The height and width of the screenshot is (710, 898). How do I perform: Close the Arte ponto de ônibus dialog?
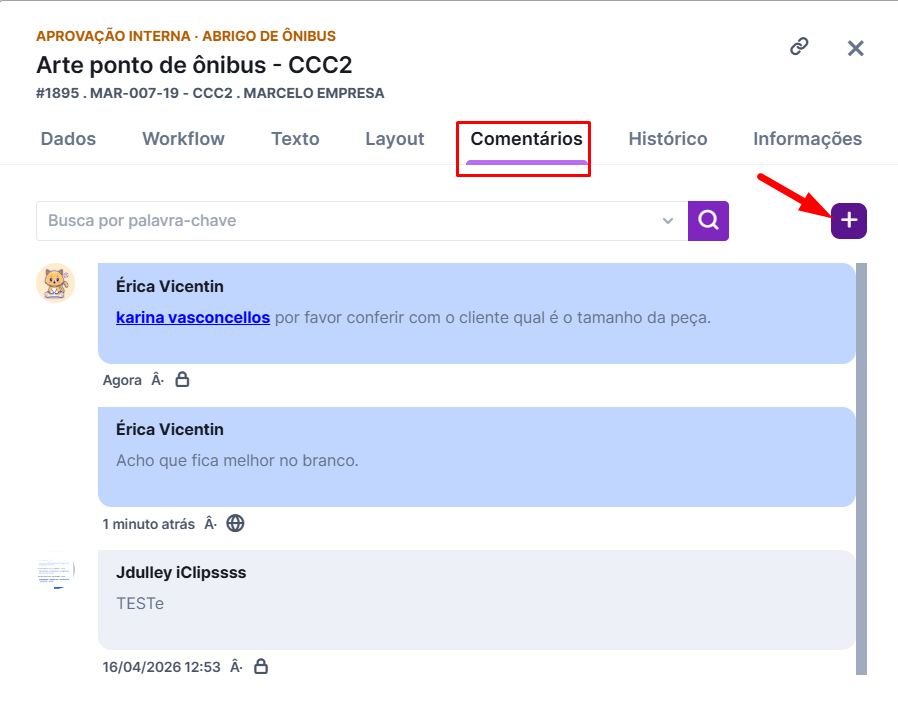click(856, 48)
